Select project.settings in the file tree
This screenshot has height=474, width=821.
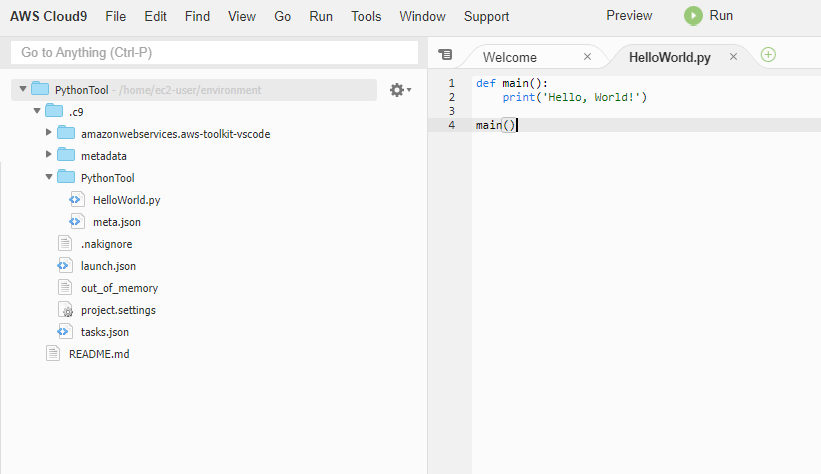click(118, 310)
